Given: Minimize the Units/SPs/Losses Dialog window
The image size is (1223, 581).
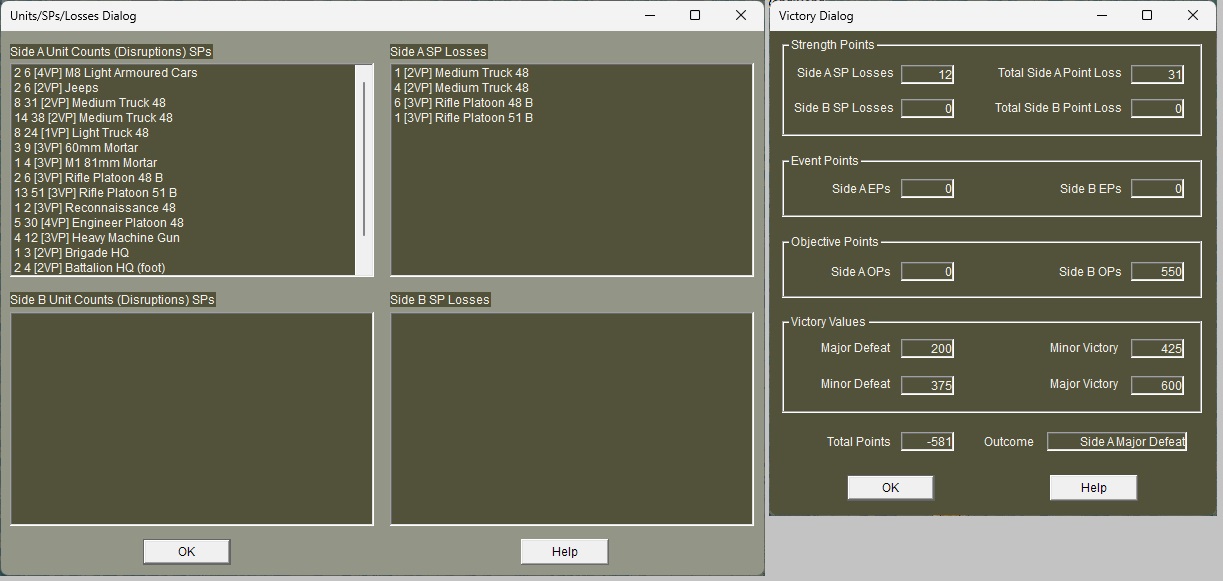Looking at the screenshot, I should [x=650, y=15].
